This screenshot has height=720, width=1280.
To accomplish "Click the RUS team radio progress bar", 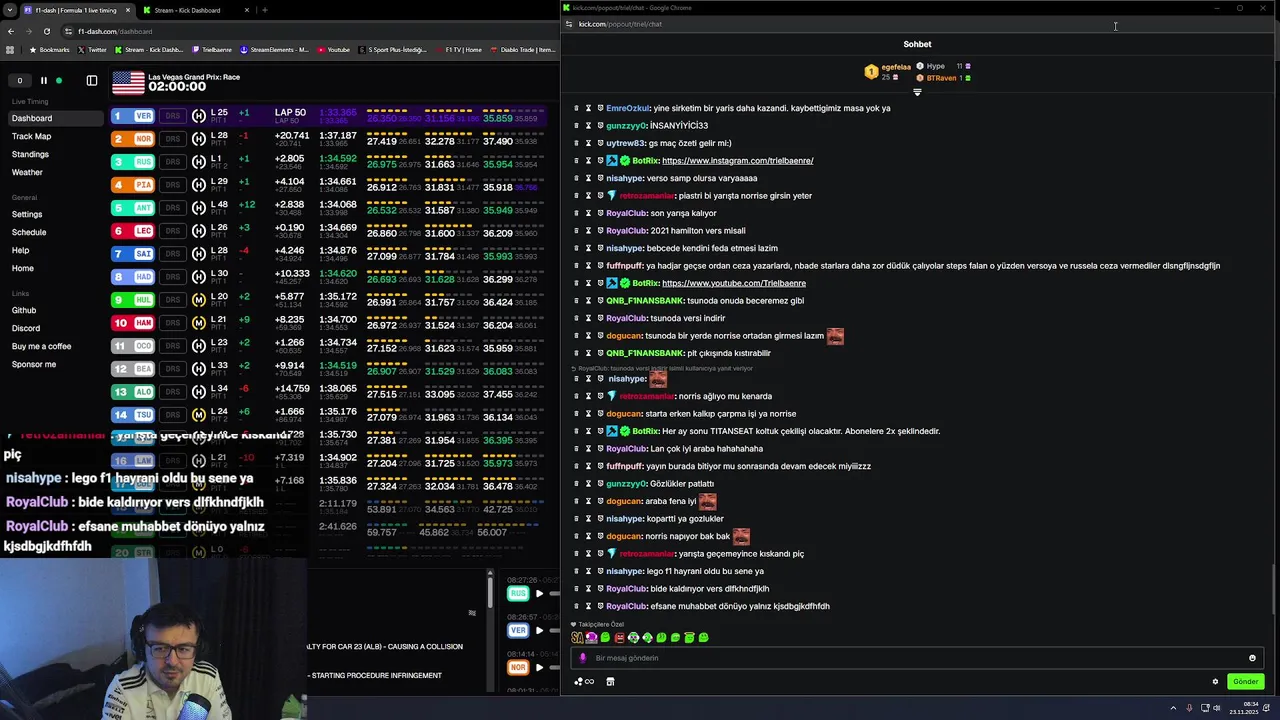I will [555, 594].
